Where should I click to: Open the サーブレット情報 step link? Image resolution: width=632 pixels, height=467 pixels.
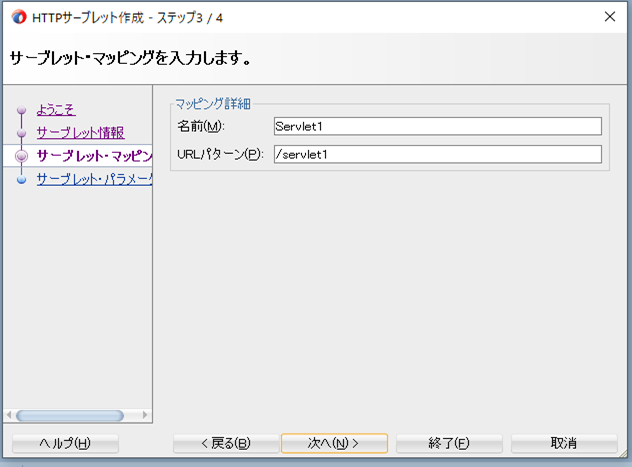tap(80, 133)
